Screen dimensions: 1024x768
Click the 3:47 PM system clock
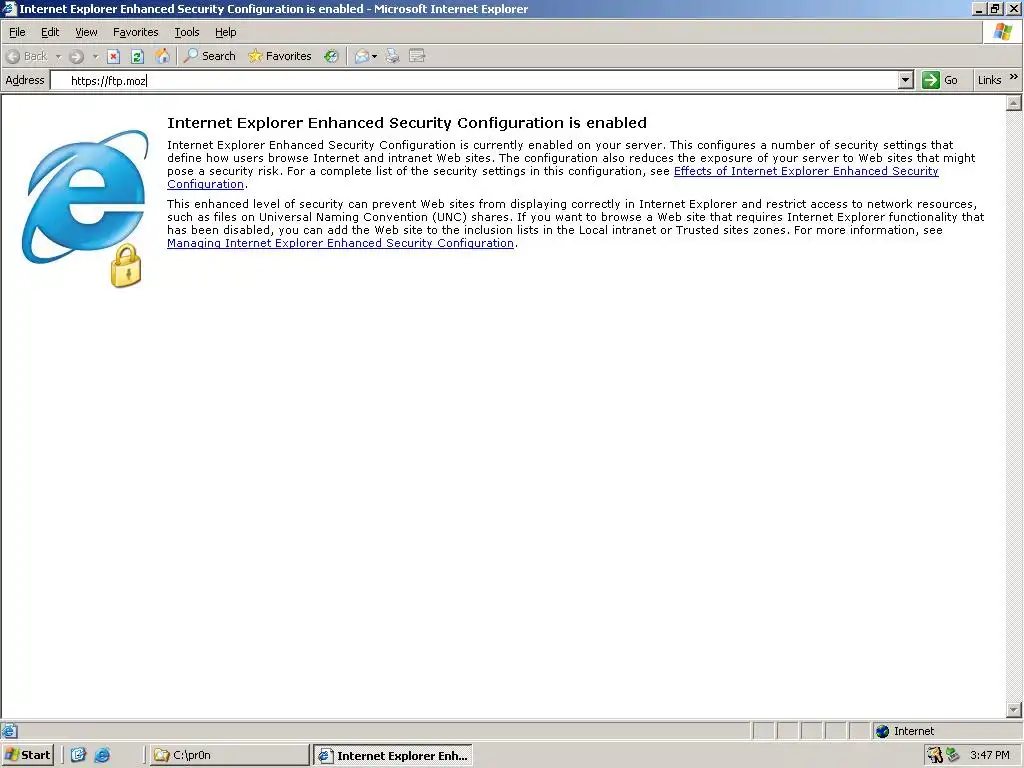pyautogui.click(x=989, y=755)
